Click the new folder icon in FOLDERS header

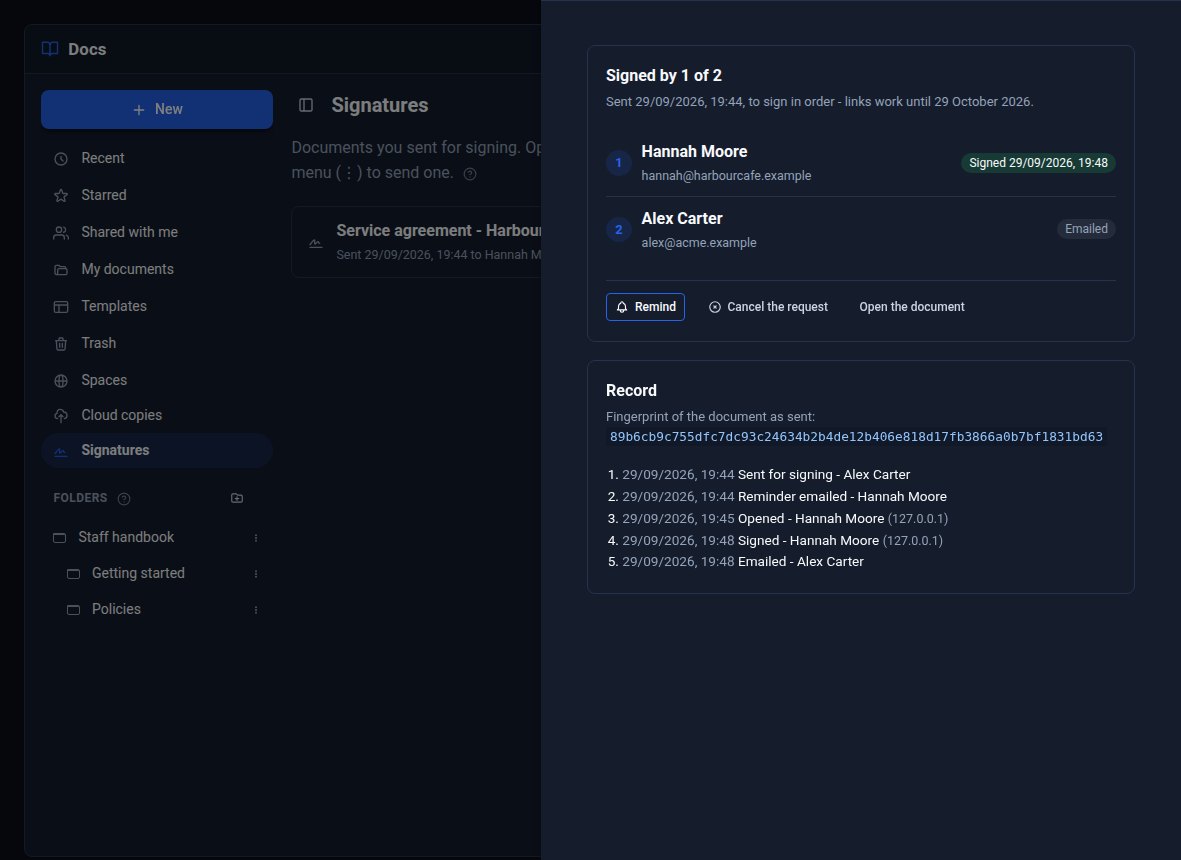[237, 498]
